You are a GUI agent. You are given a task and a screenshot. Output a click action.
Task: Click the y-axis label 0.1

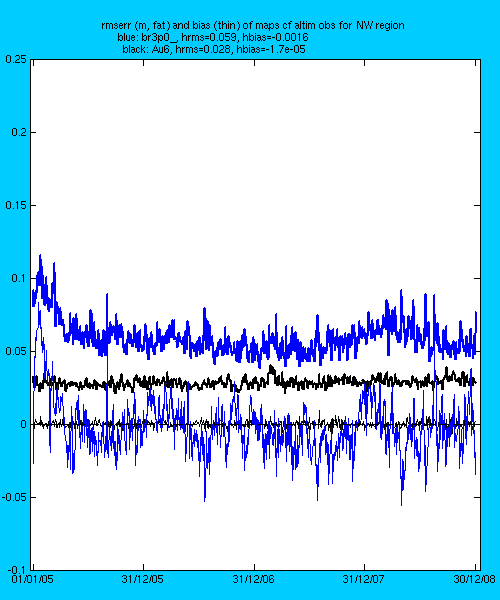(19, 278)
